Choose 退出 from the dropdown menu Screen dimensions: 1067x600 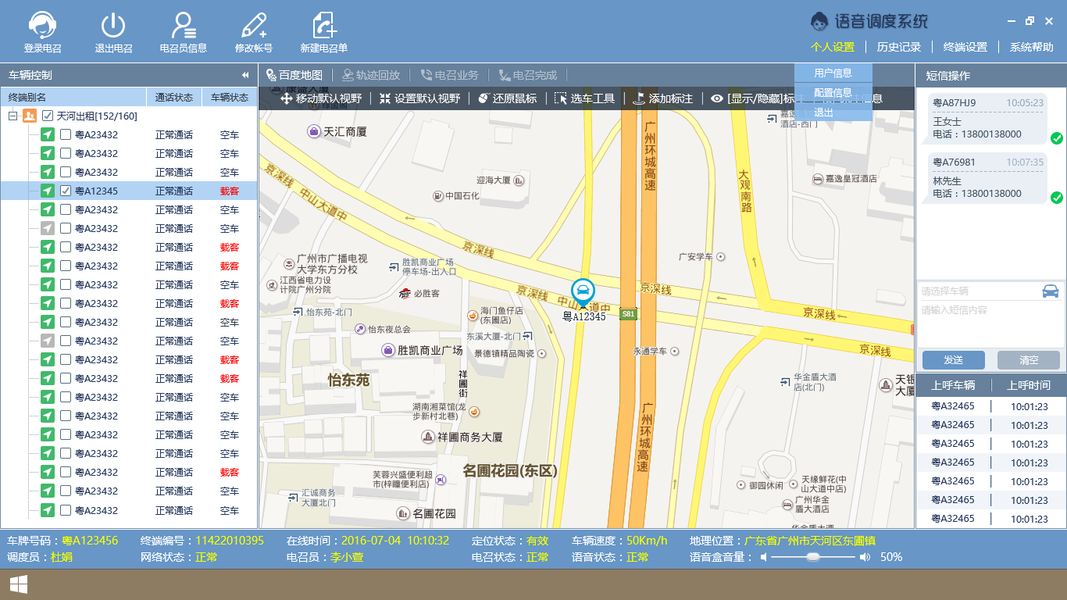[833, 112]
